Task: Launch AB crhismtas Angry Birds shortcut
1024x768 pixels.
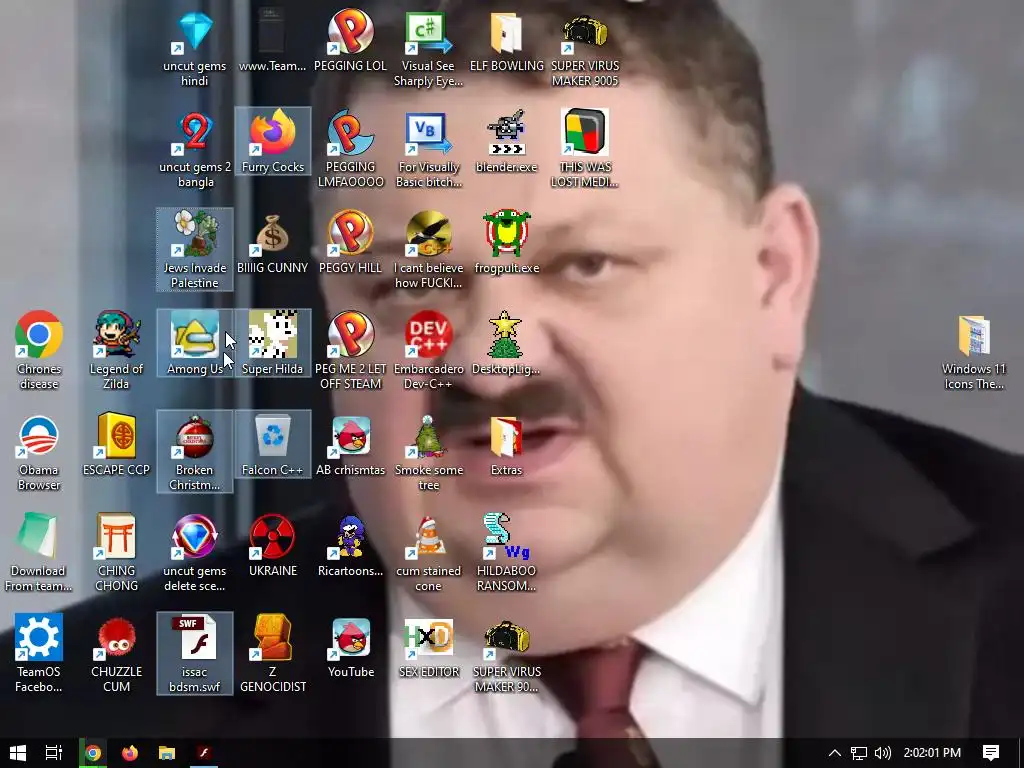Action: (x=351, y=445)
